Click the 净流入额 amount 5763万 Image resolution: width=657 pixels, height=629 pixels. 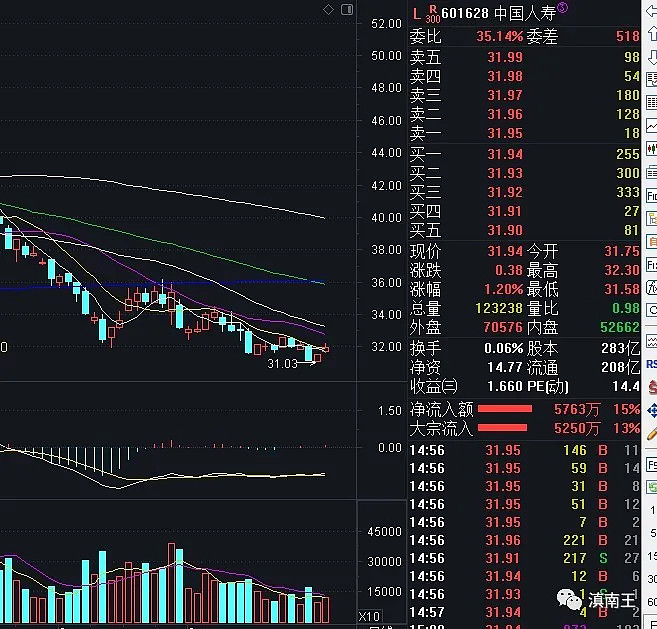click(x=577, y=409)
